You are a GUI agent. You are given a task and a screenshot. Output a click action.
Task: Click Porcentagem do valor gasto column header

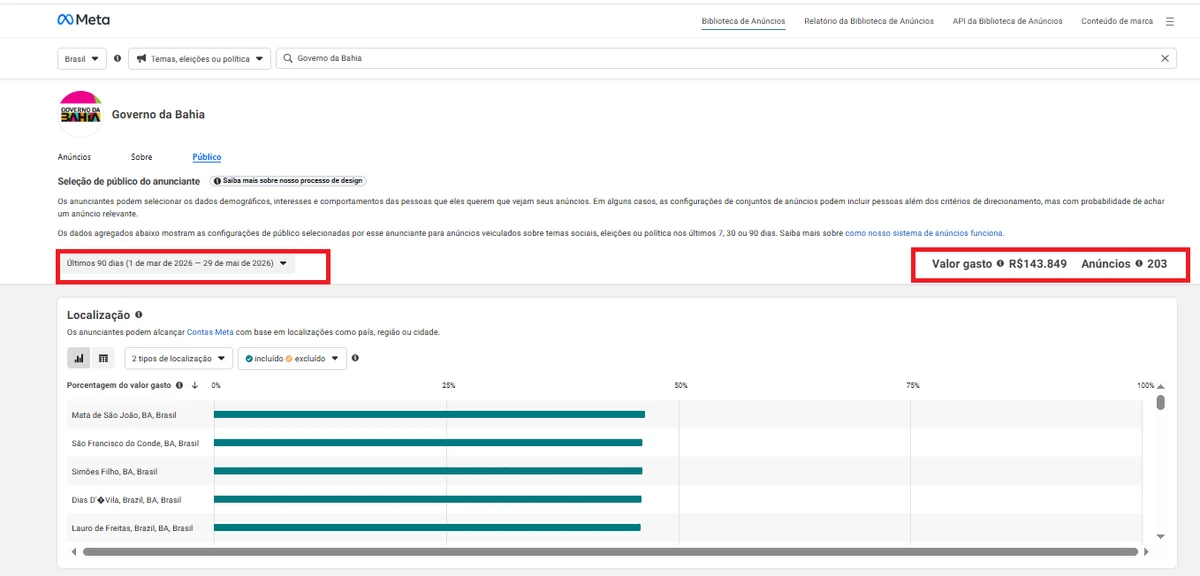coord(119,385)
